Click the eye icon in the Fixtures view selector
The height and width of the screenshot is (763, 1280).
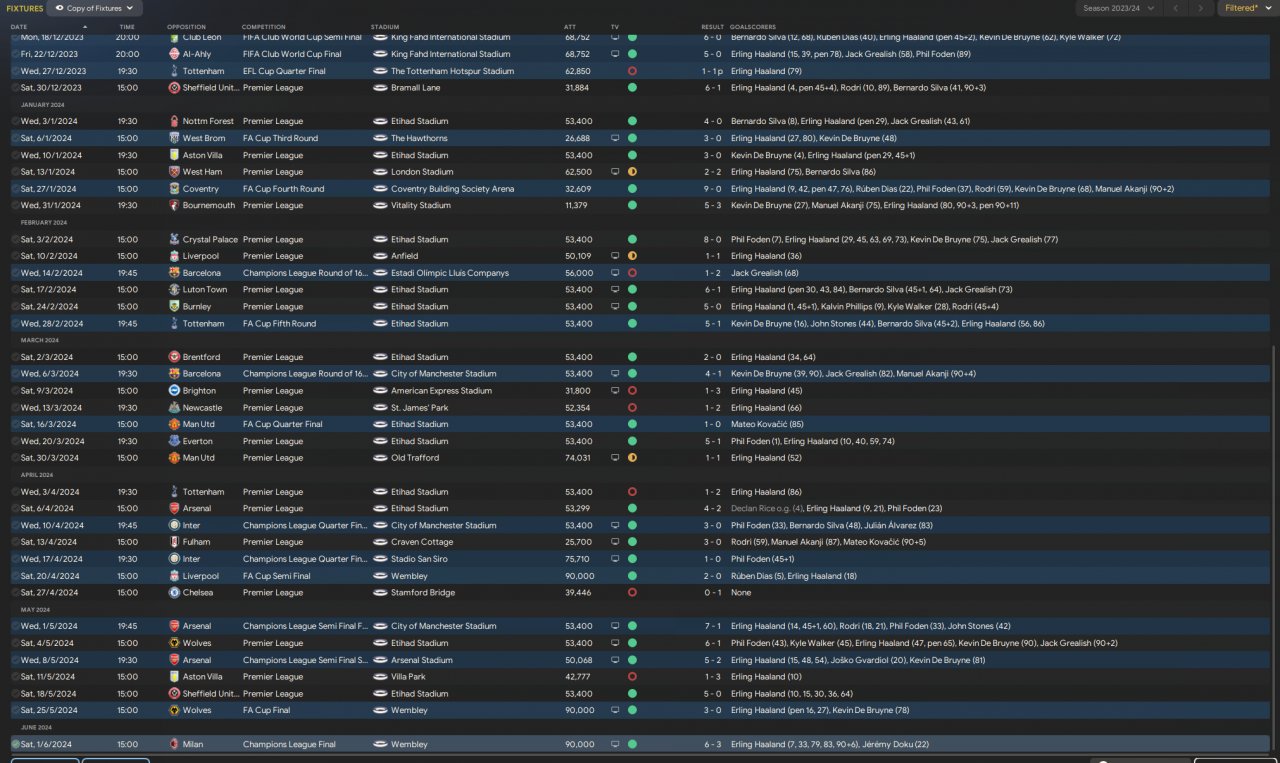coord(59,8)
